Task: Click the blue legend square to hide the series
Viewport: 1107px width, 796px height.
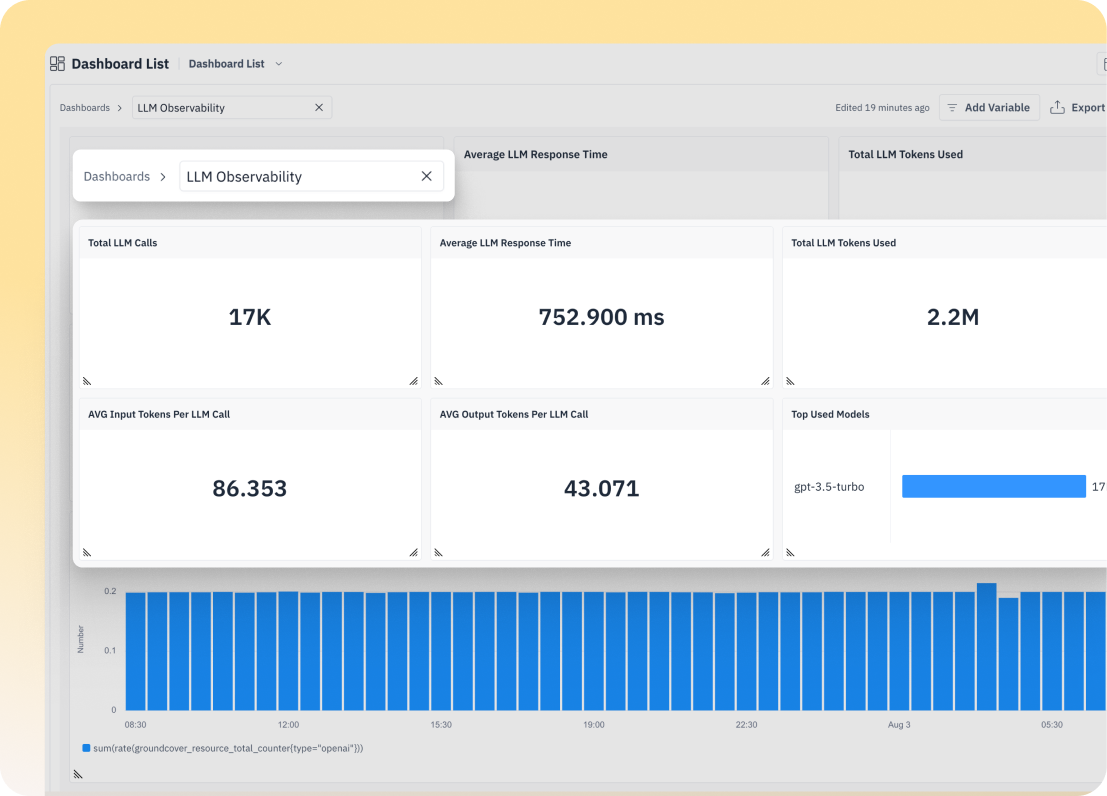Action: coord(86,747)
